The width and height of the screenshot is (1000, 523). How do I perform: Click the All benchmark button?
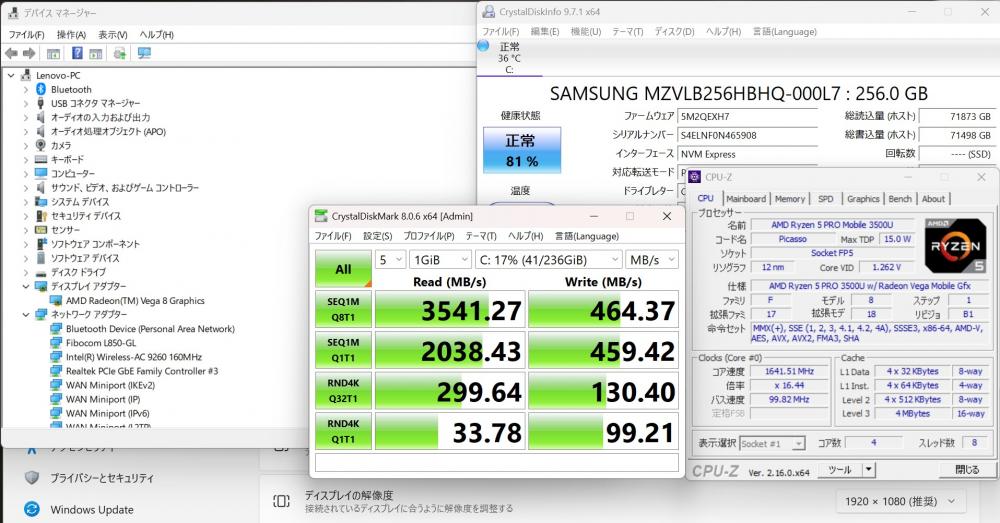pyautogui.click(x=343, y=269)
